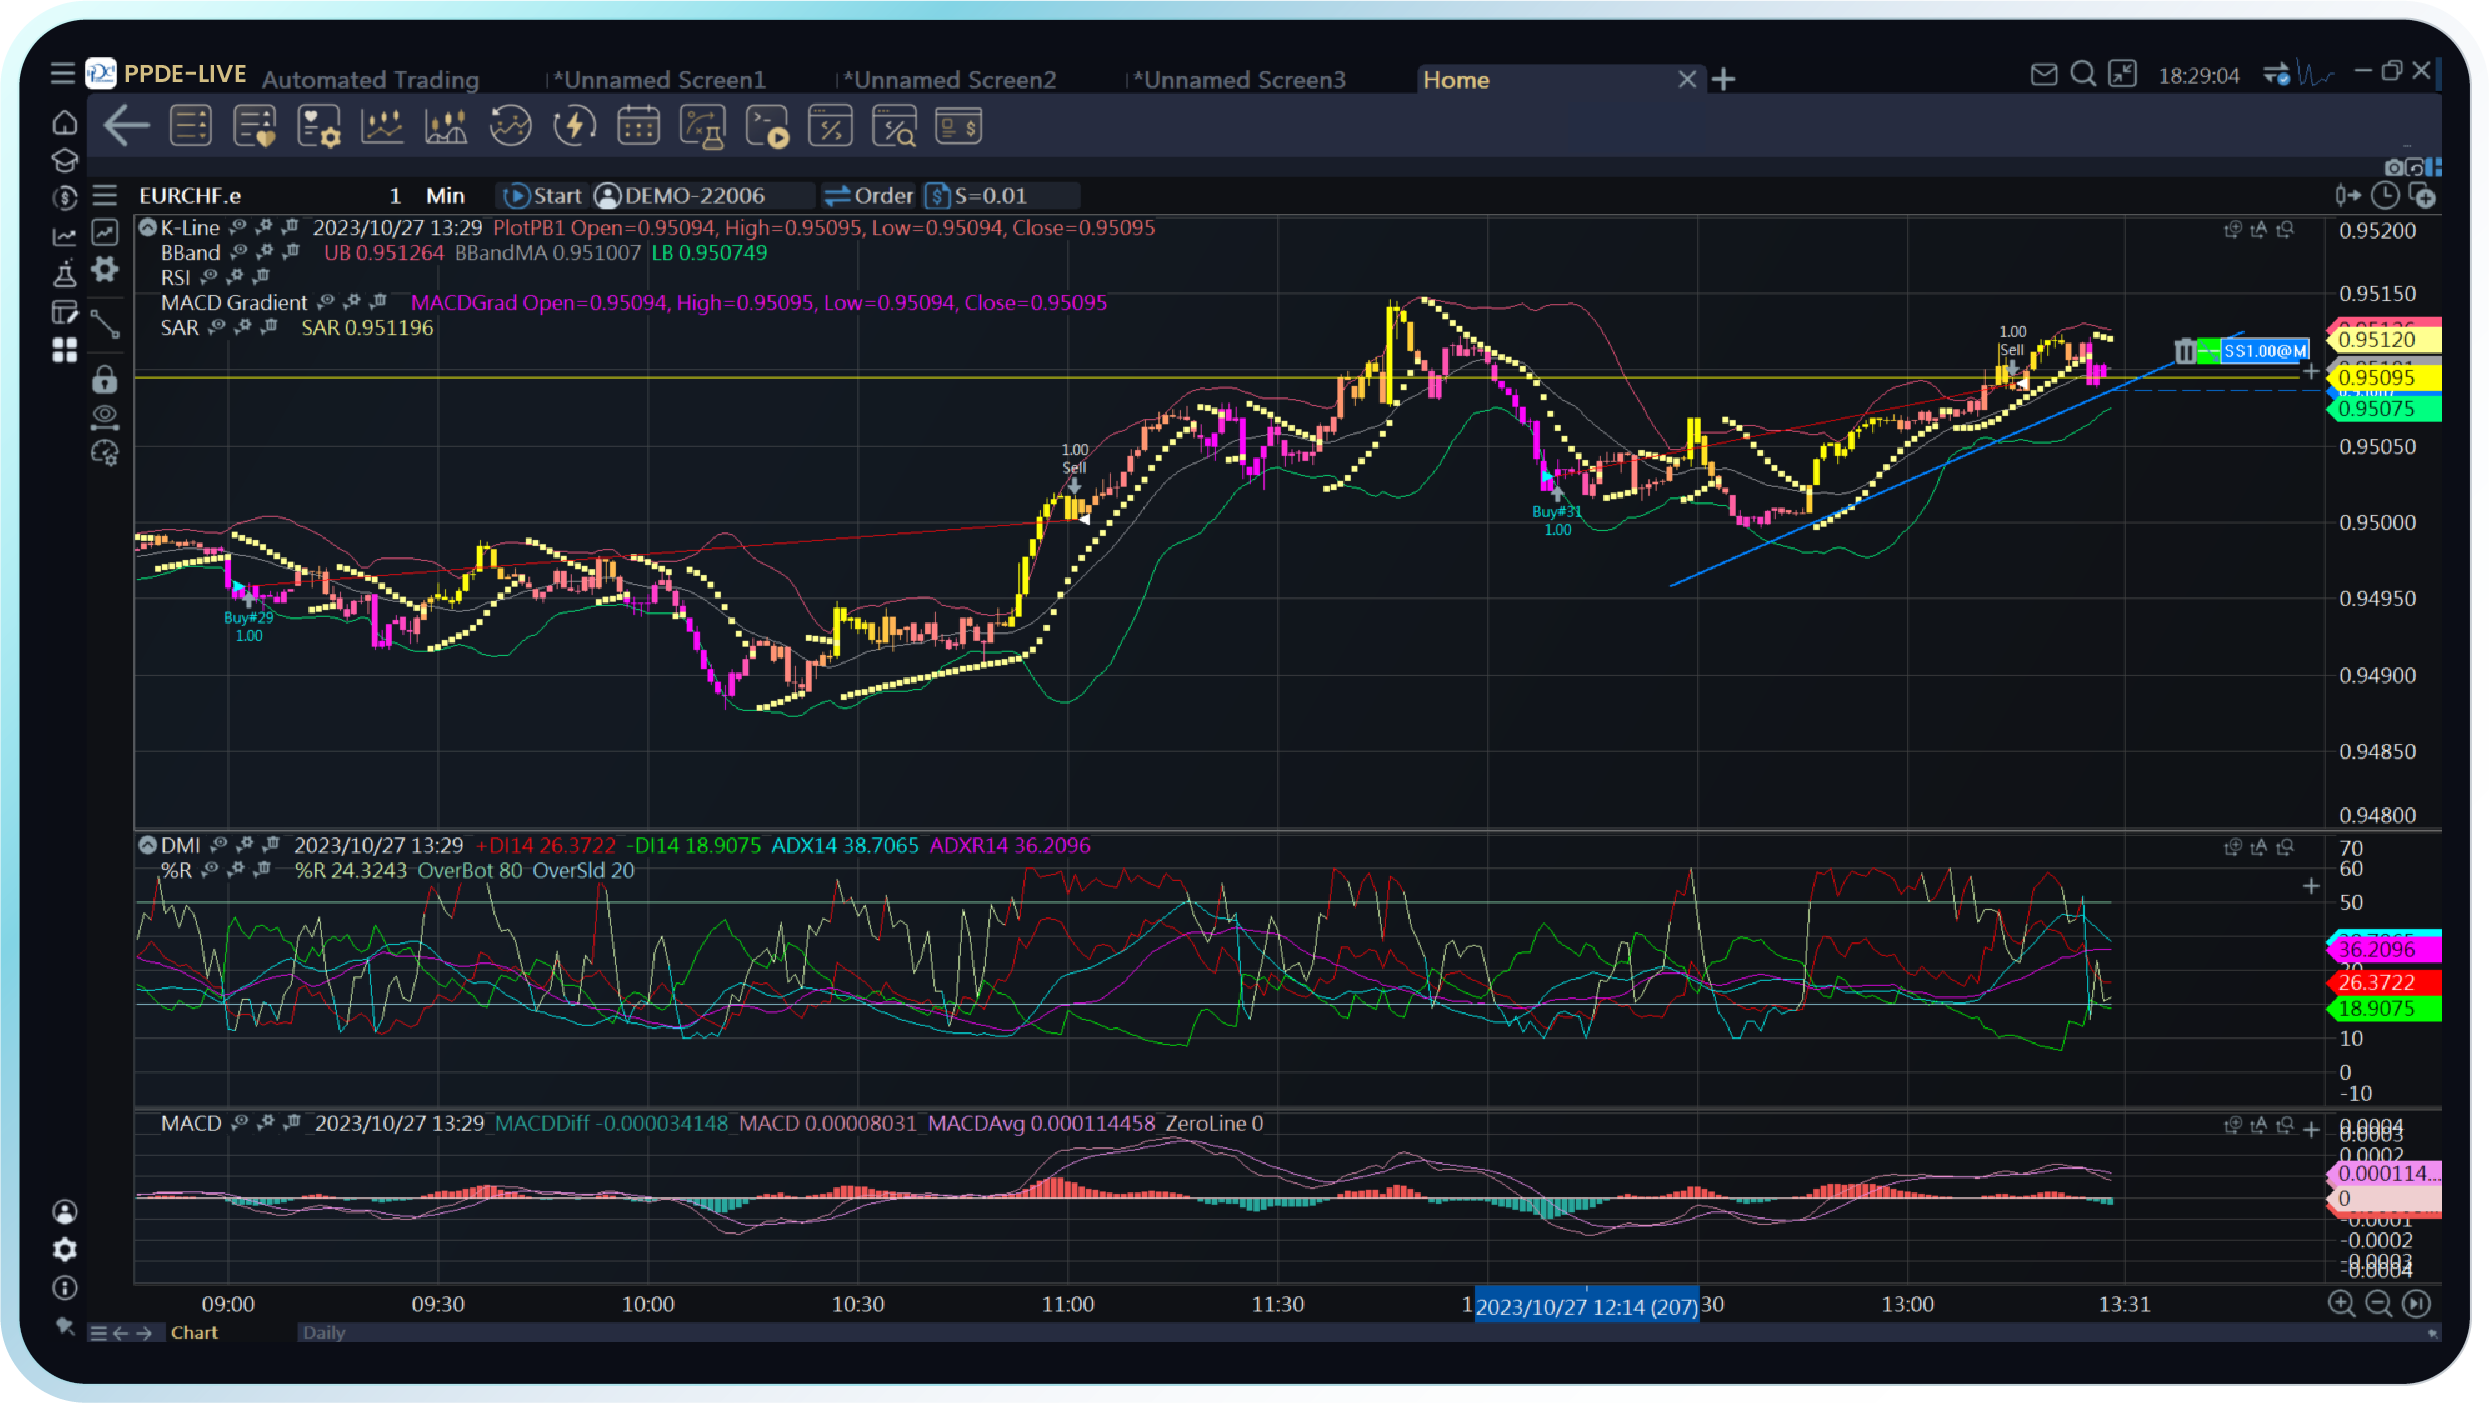Toggle BBand indicator visibility eye
Image resolution: width=2489 pixels, height=1403 pixels.
[239, 252]
